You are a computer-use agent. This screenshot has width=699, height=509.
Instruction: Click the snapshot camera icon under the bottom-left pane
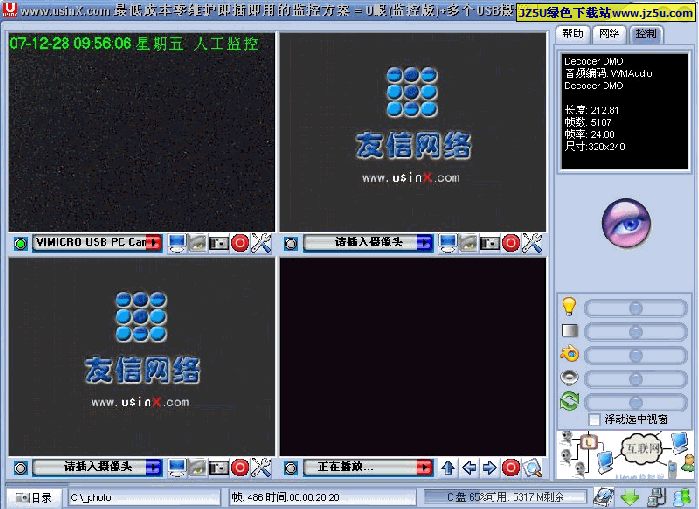click(219, 468)
